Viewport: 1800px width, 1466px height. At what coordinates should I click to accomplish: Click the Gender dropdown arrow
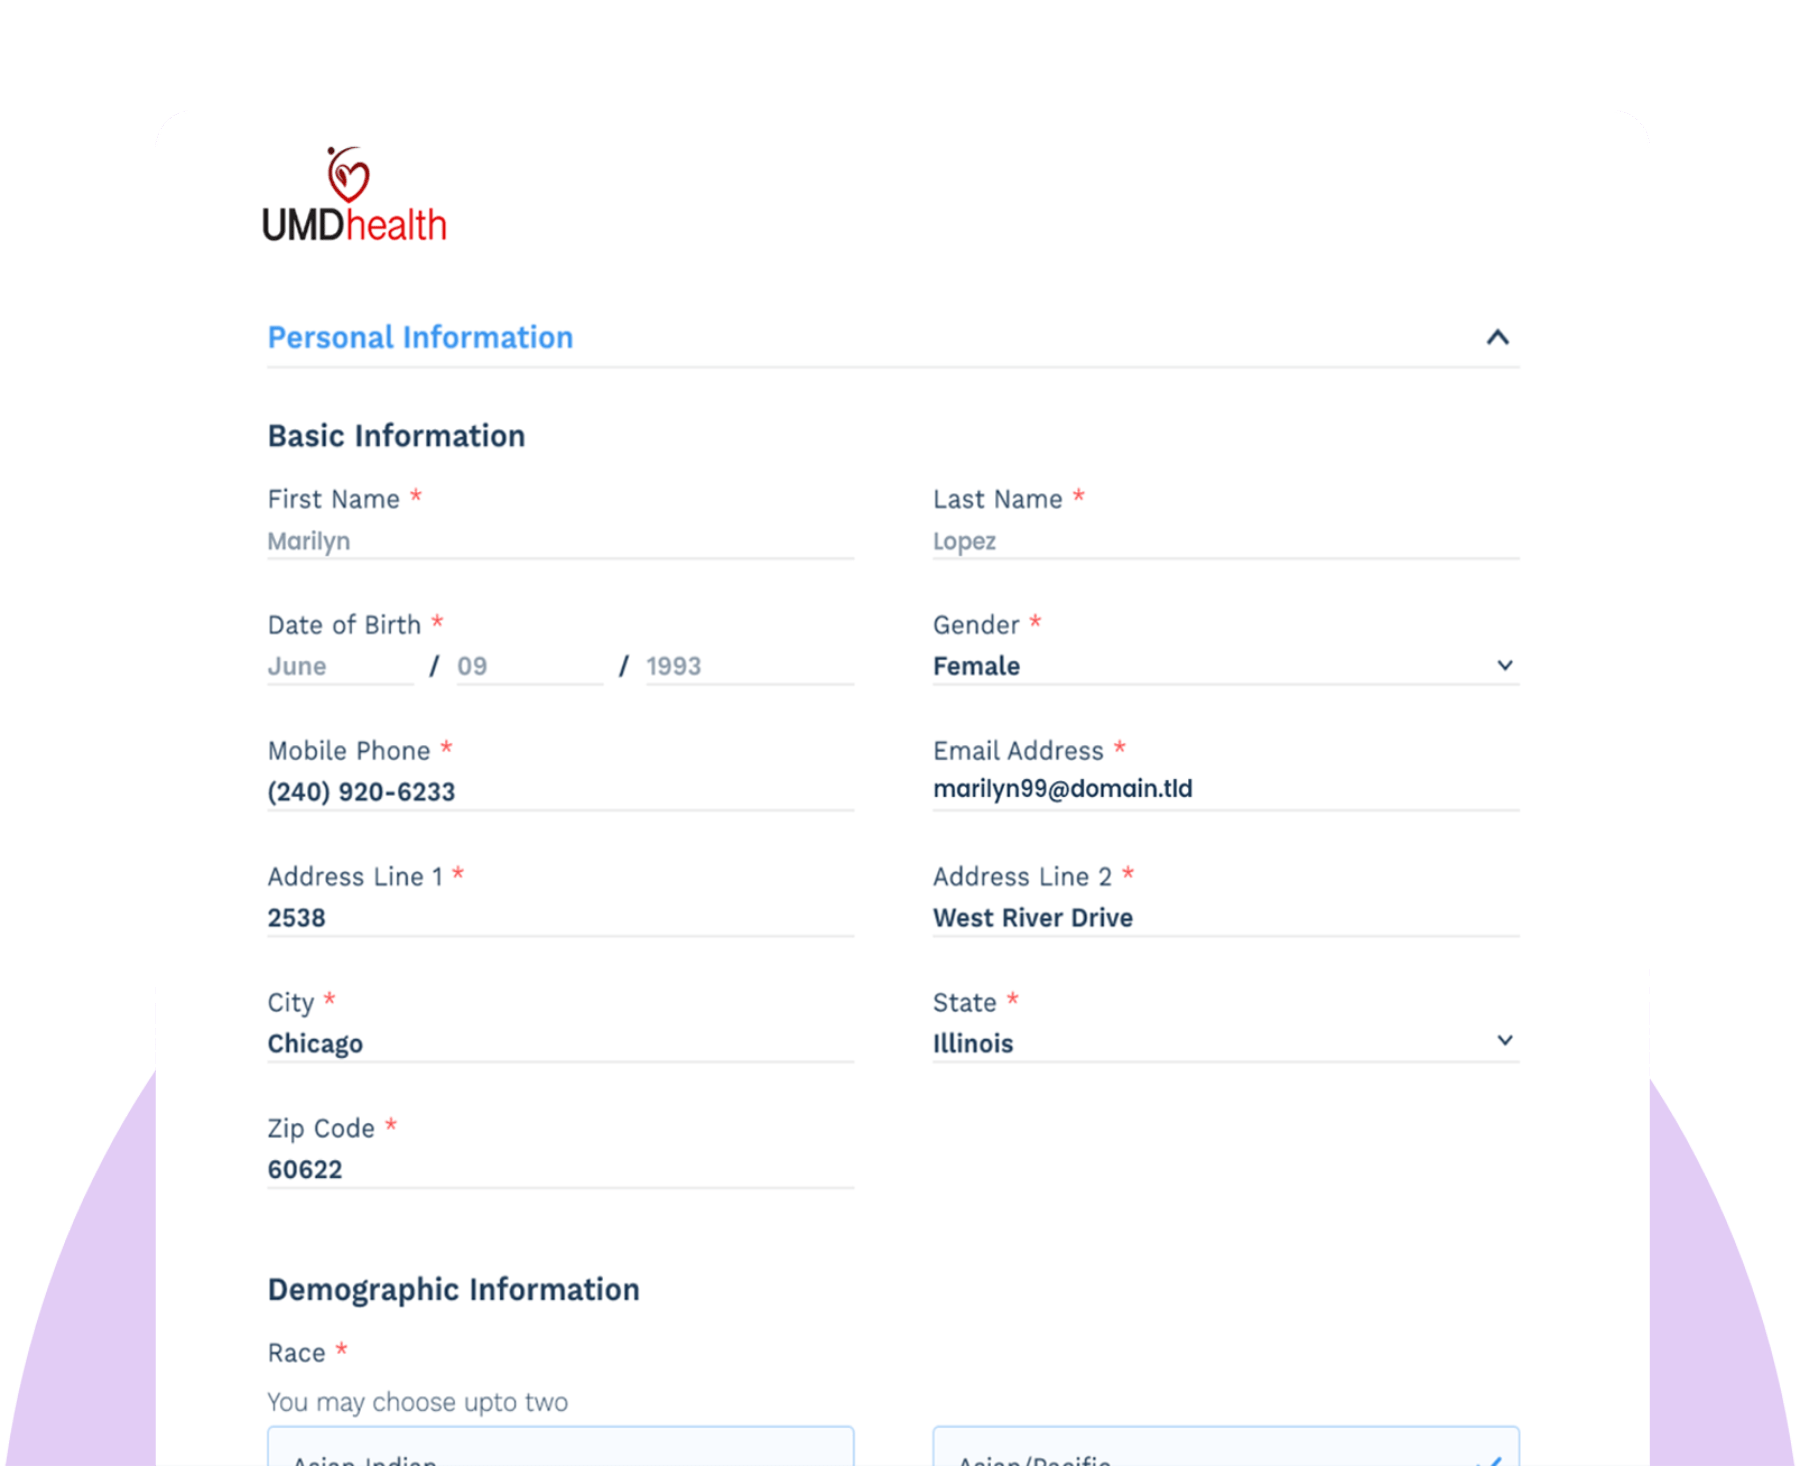(1505, 665)
